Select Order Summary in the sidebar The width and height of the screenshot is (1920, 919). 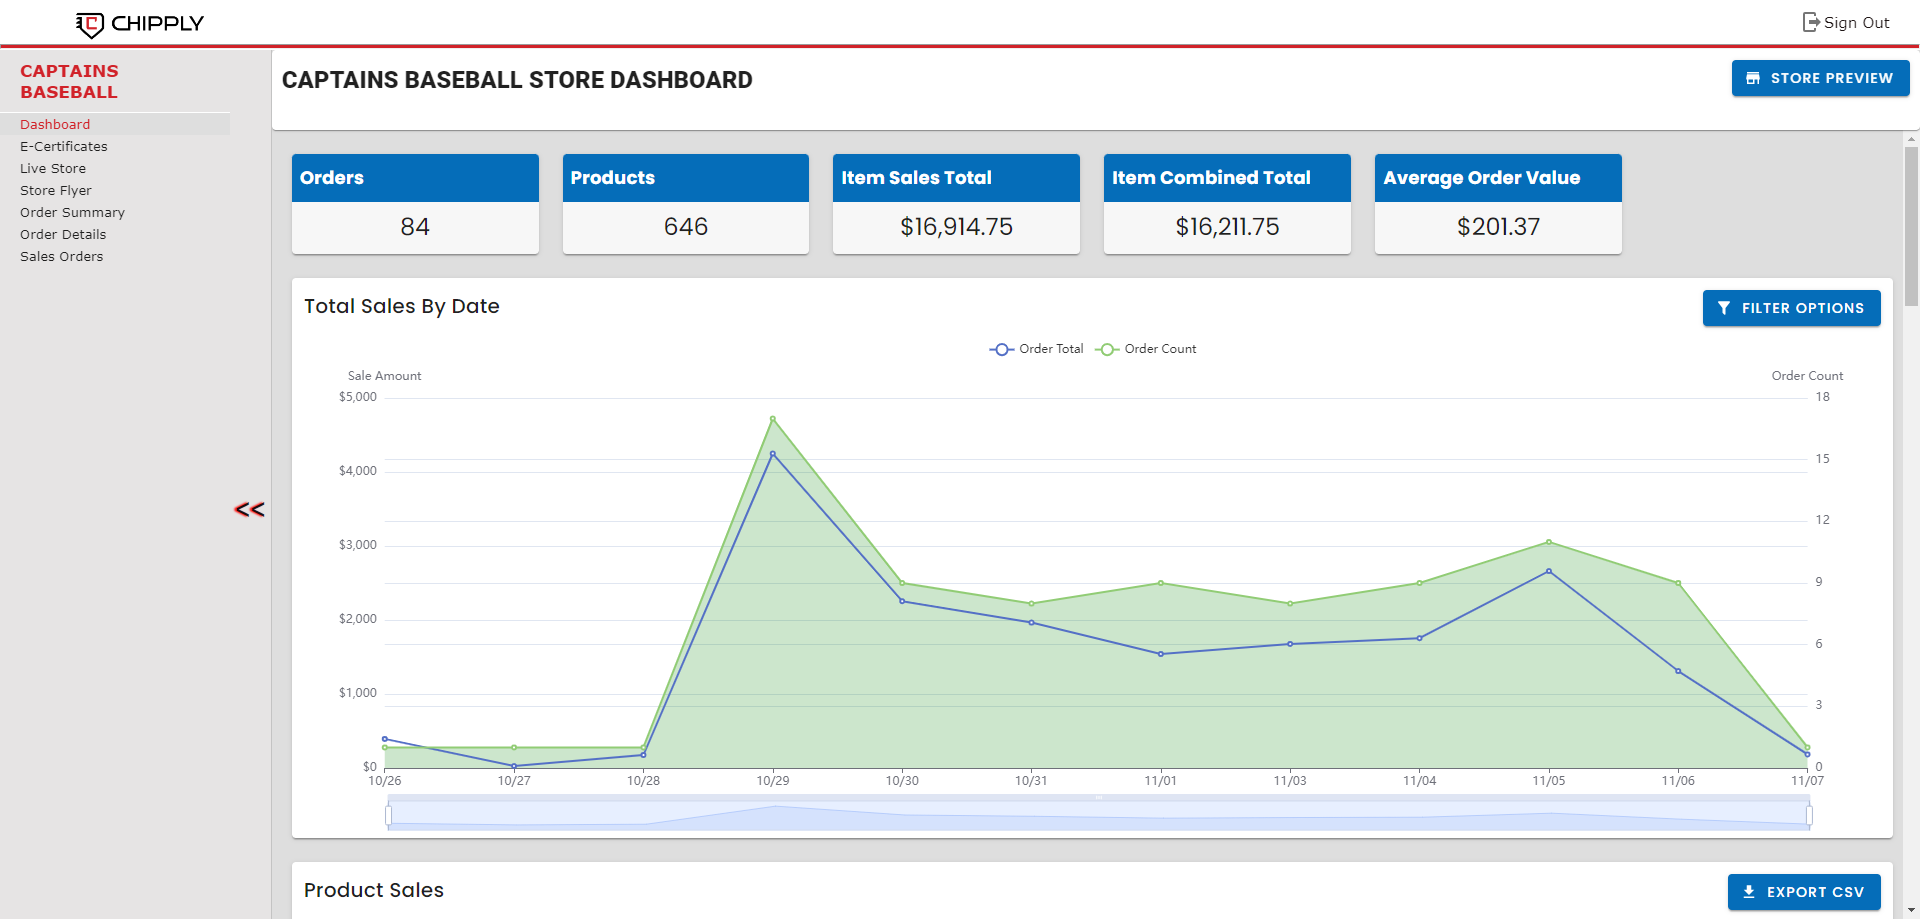(x=72, y=212)
